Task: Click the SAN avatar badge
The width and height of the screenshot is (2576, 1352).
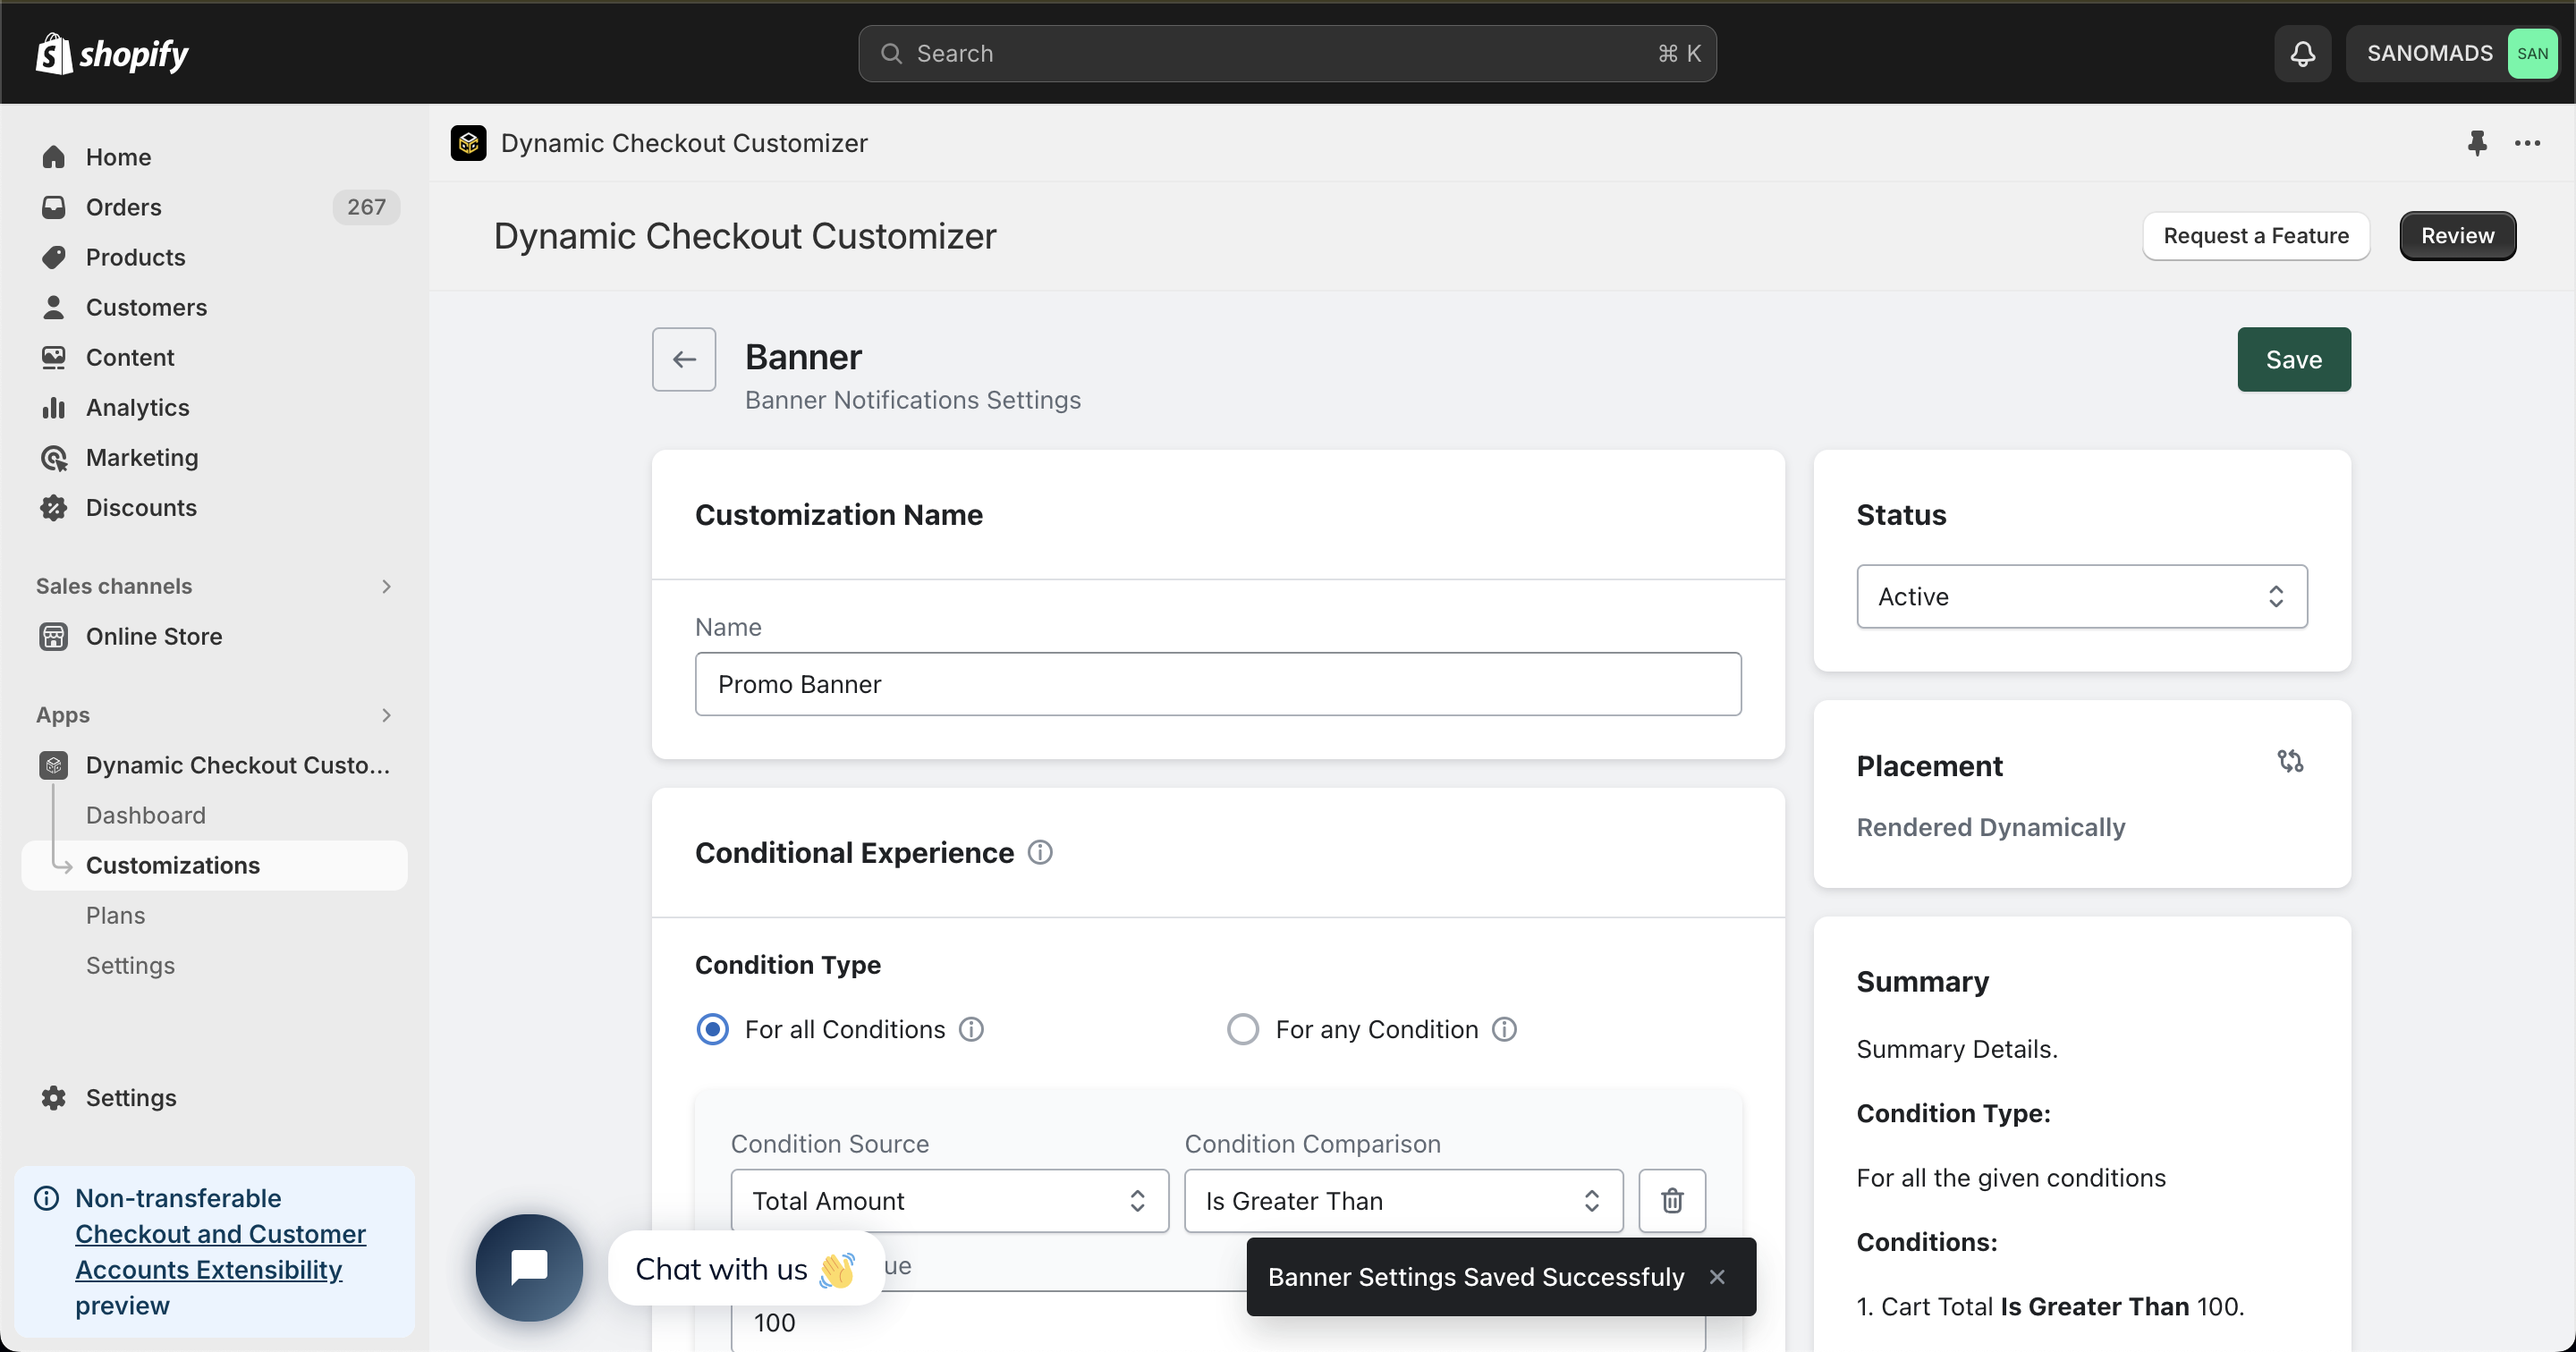Action: [x=2531, y=53]
